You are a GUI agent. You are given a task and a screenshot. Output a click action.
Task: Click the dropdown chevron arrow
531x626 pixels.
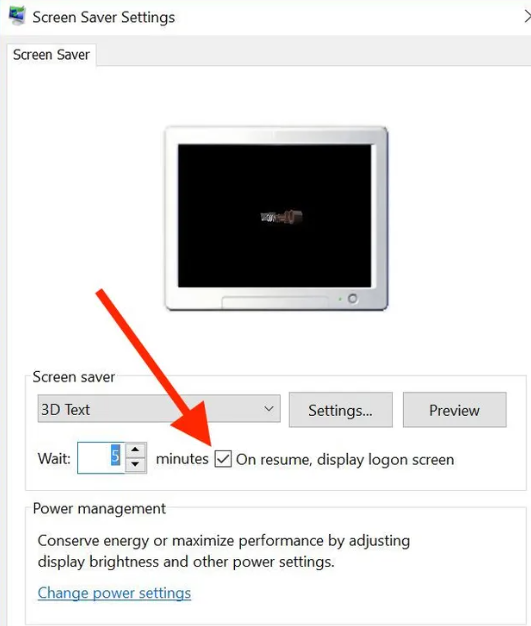(x=269, y=409)
